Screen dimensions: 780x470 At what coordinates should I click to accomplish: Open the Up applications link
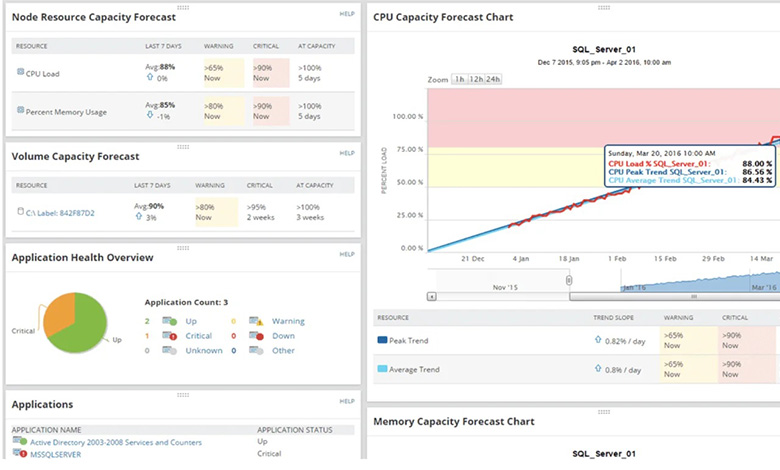pyautogui.click(x=191, y=321)
